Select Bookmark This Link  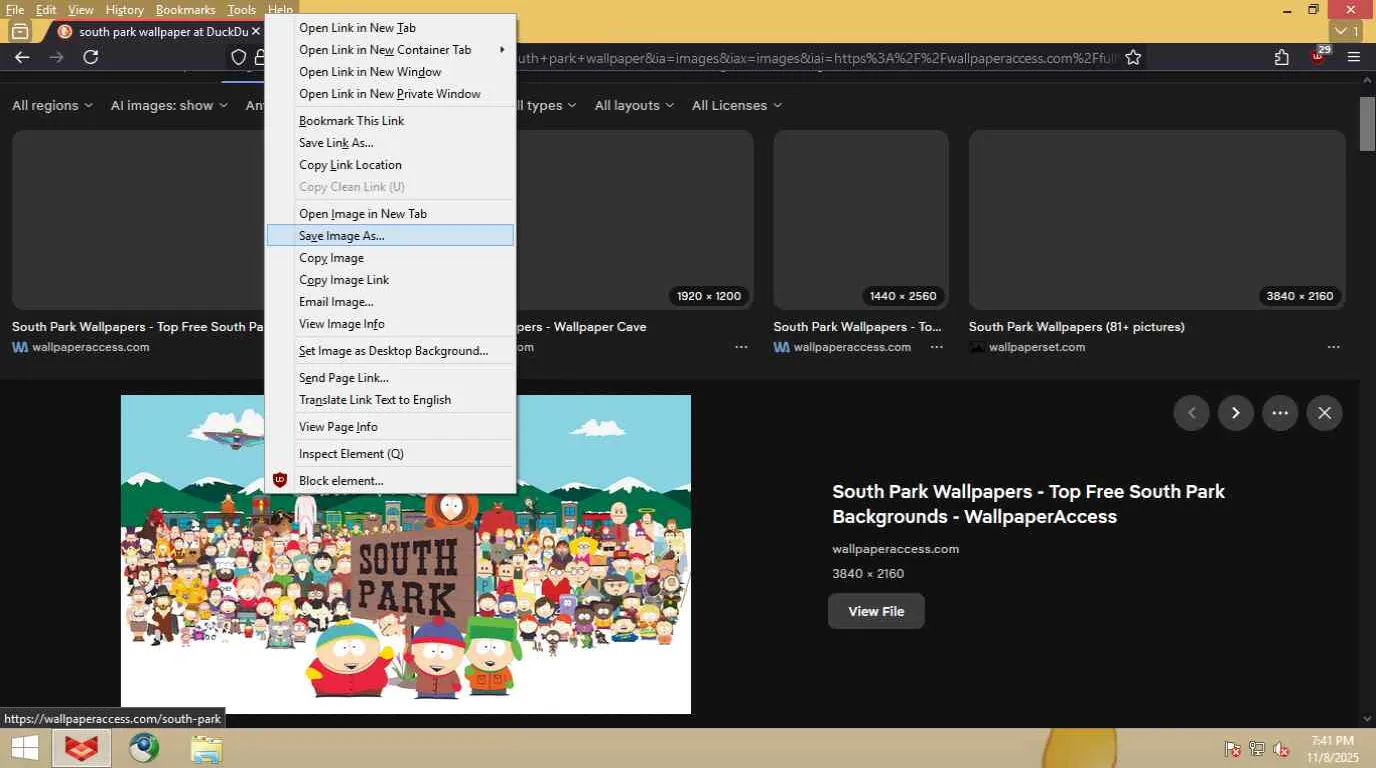coord(390,121)
